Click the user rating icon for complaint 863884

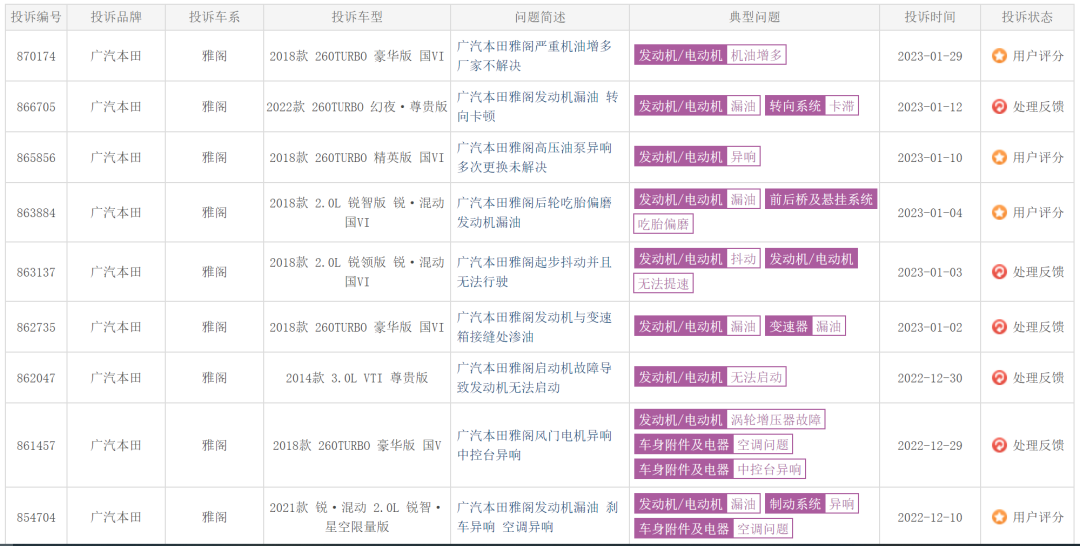999,212
